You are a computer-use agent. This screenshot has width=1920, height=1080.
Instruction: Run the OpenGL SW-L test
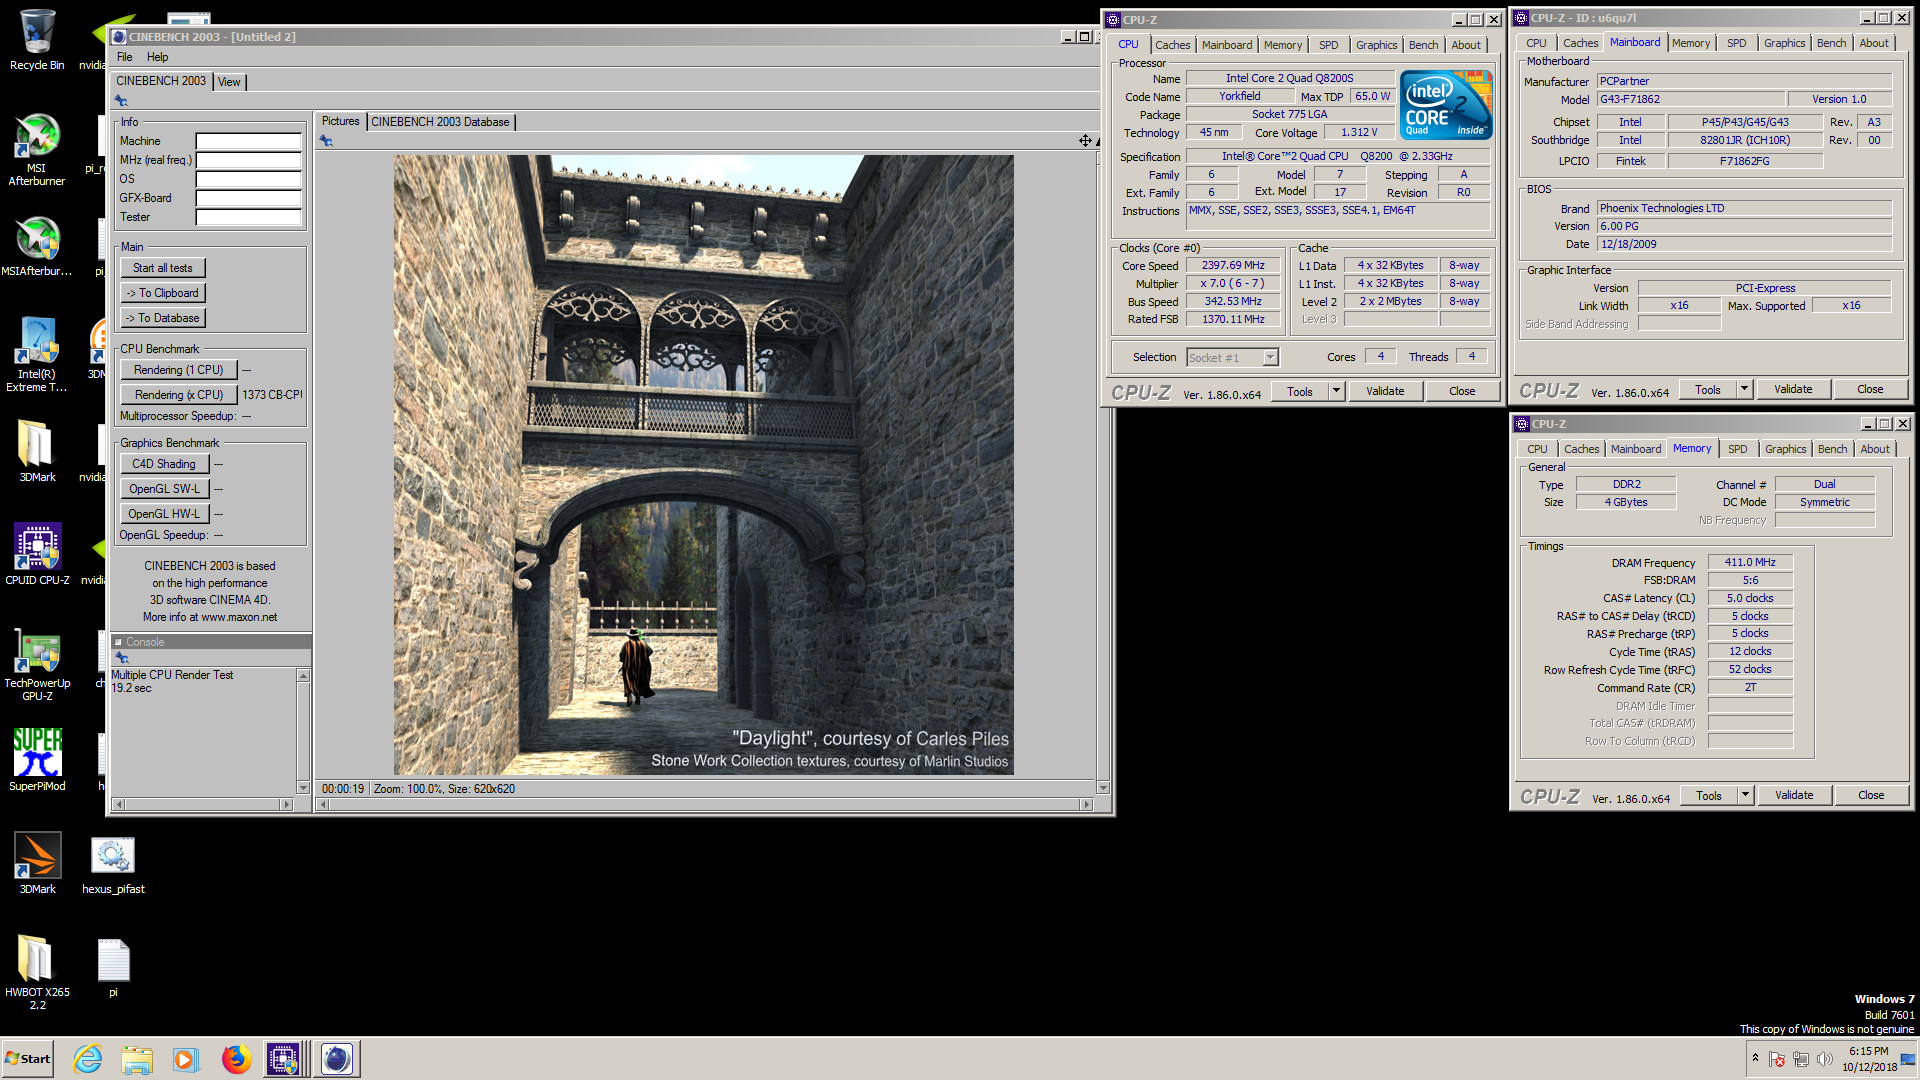tap(165, 489)
